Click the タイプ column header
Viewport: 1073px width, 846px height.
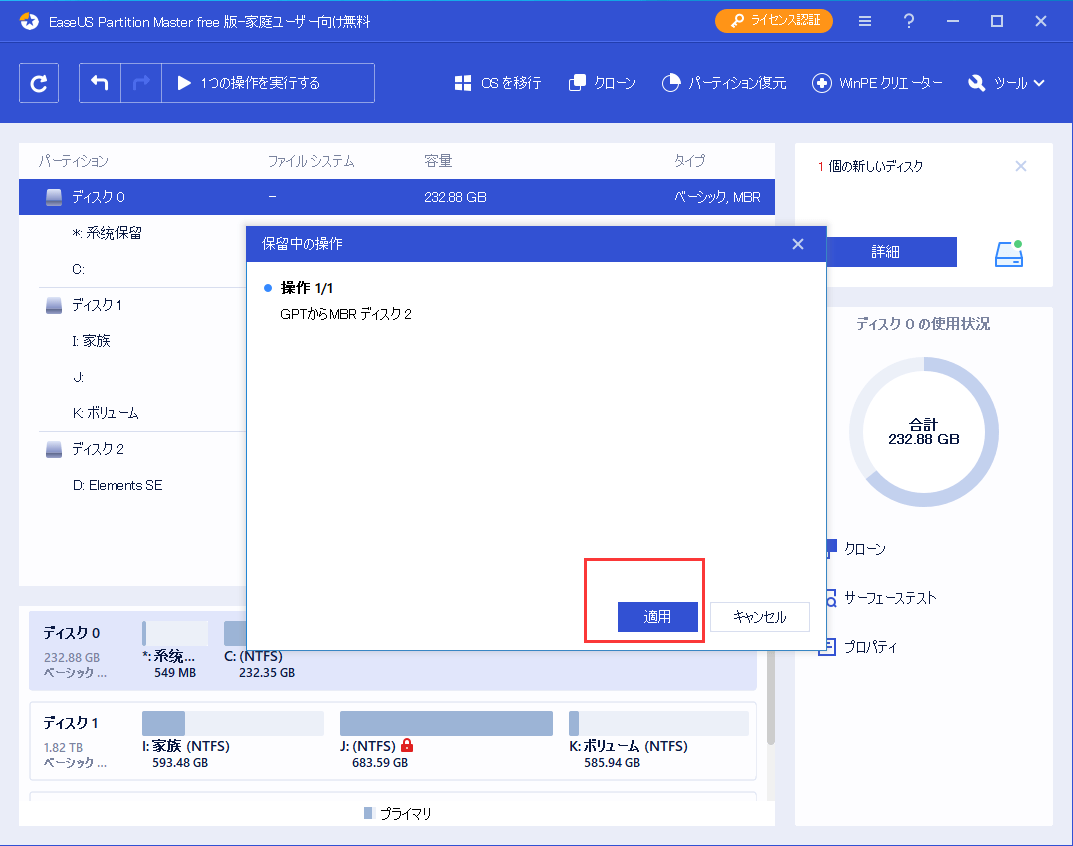click(x=689, y=161)
